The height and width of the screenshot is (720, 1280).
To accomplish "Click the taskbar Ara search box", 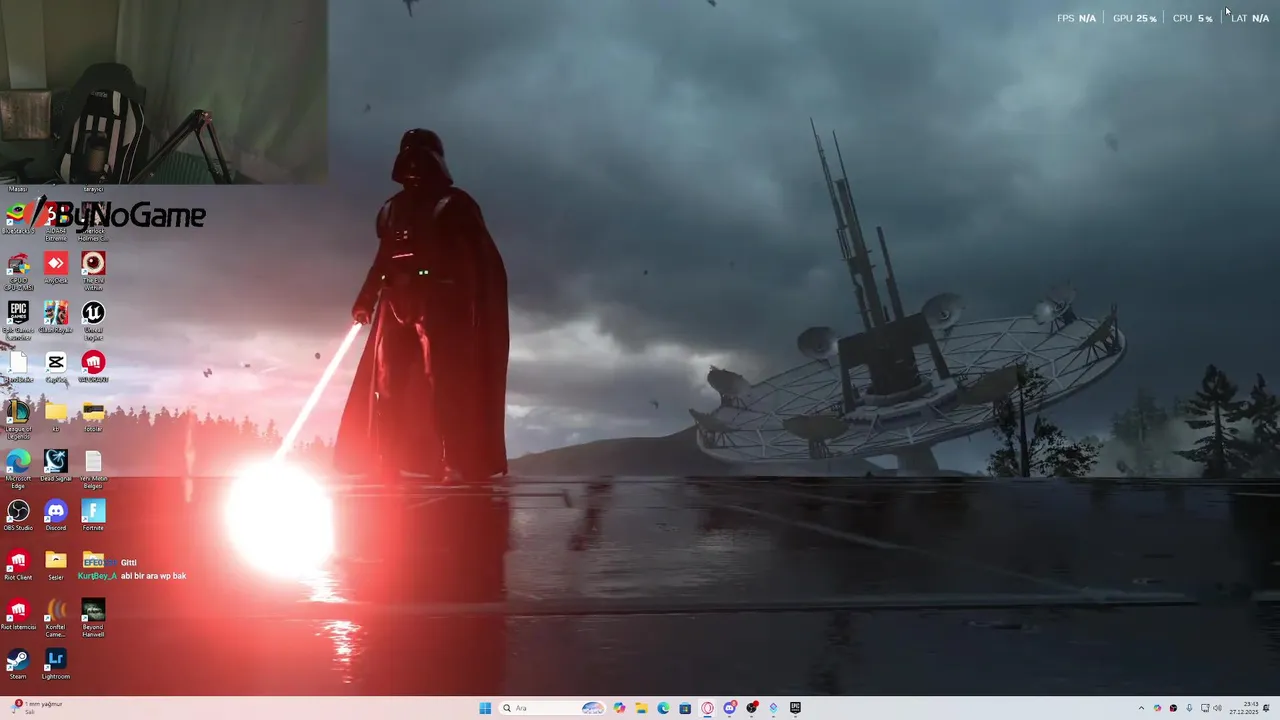I will click(553, 708).
